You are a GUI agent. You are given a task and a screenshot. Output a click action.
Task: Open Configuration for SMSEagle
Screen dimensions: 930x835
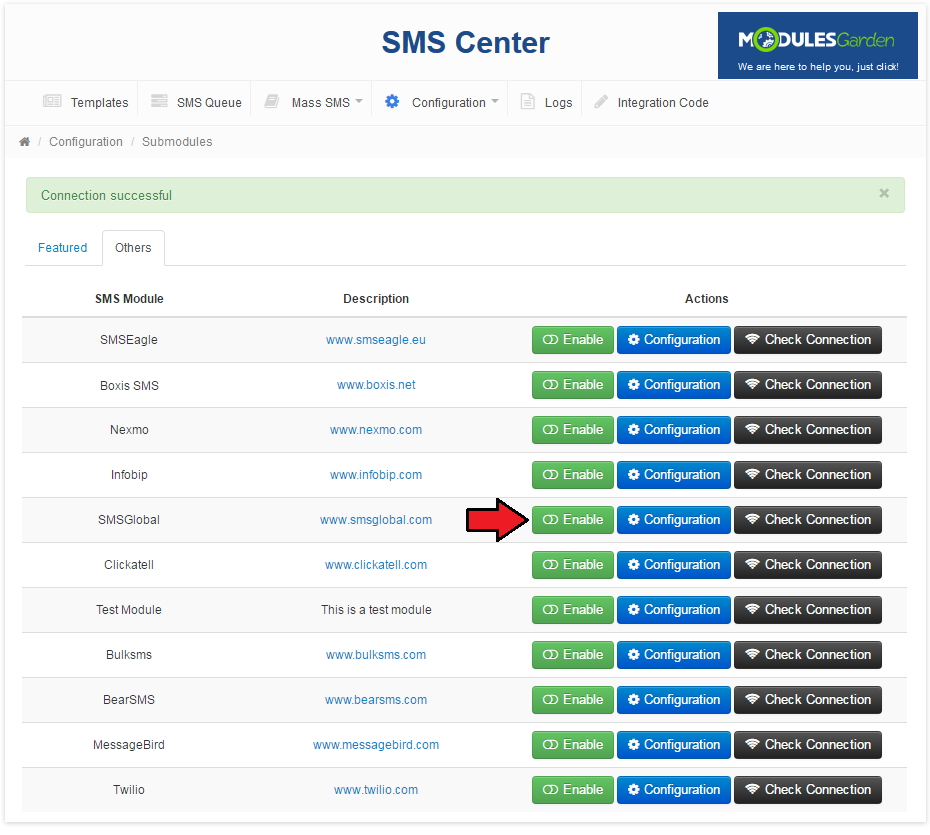point(674,340)
